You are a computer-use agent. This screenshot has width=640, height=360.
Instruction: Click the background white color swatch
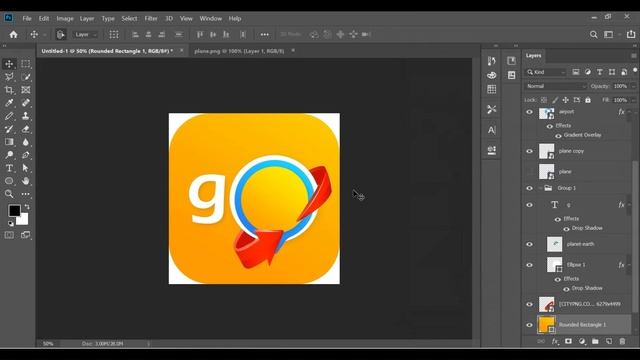(23, 220)
